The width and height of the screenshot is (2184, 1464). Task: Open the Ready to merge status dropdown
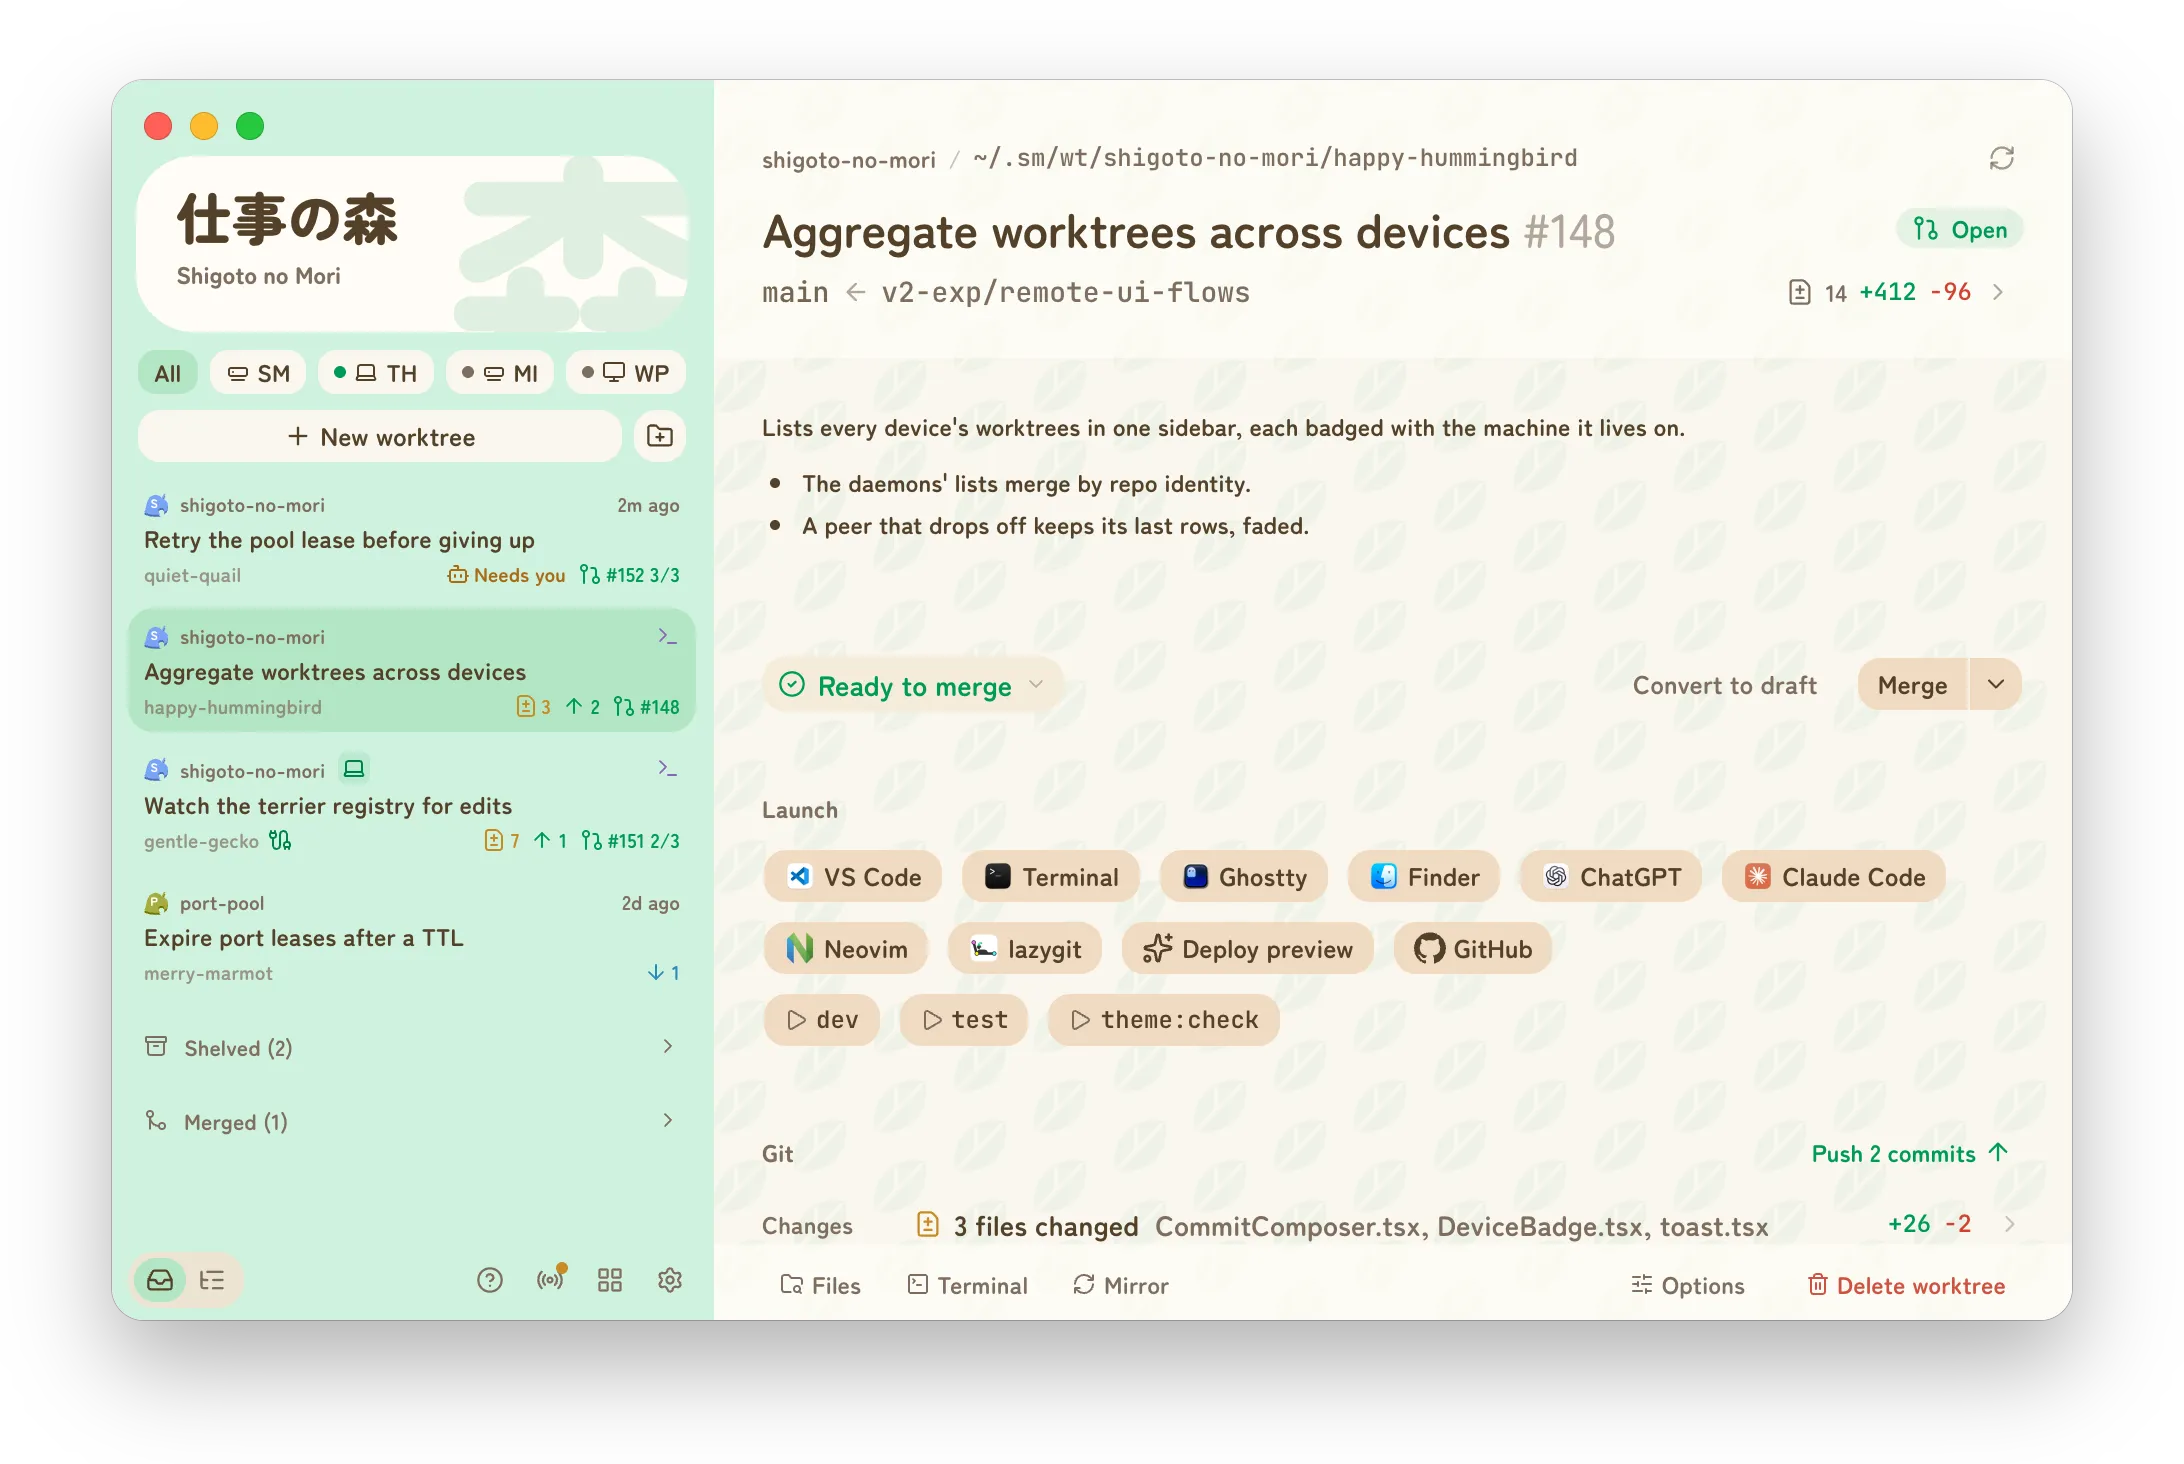click(x=912, y=686)
